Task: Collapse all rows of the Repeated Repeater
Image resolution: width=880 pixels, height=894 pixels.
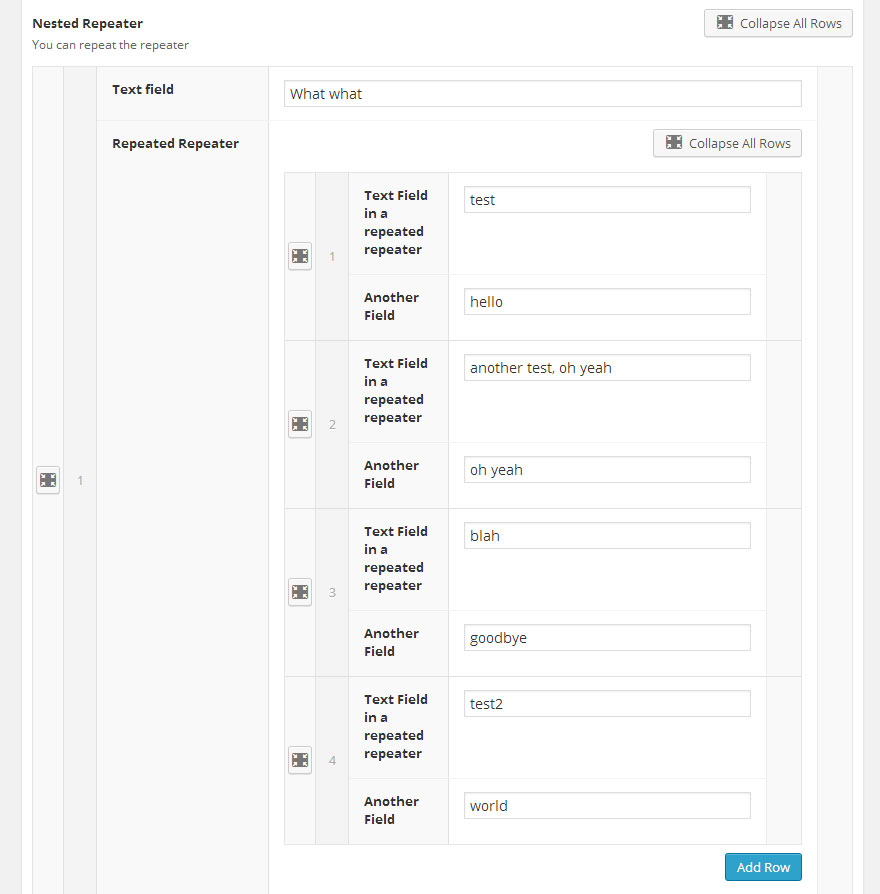Action: click(x=727, y=143)
